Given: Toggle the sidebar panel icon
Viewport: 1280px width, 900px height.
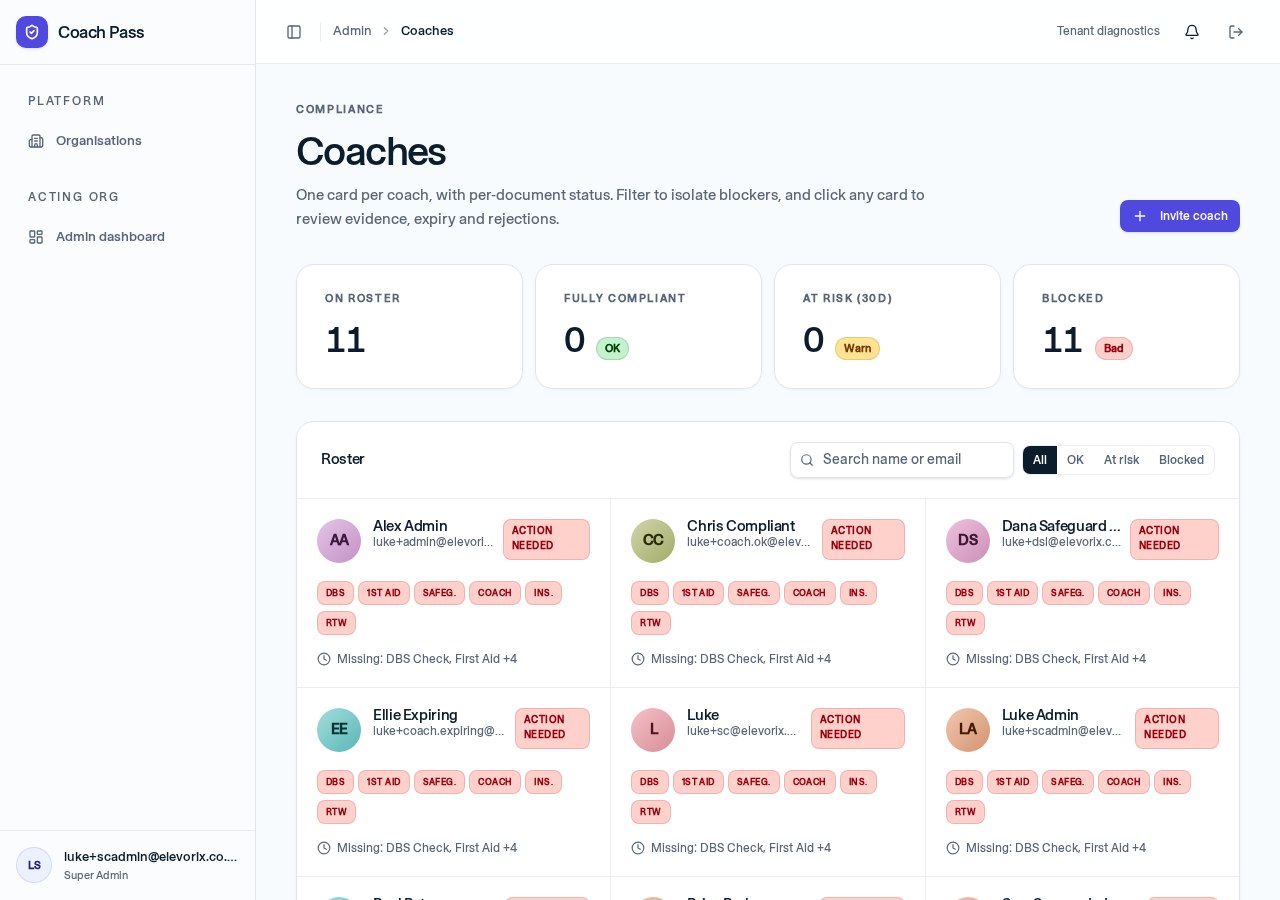Looking at the screenshot, I should click(x=294, y=32).
